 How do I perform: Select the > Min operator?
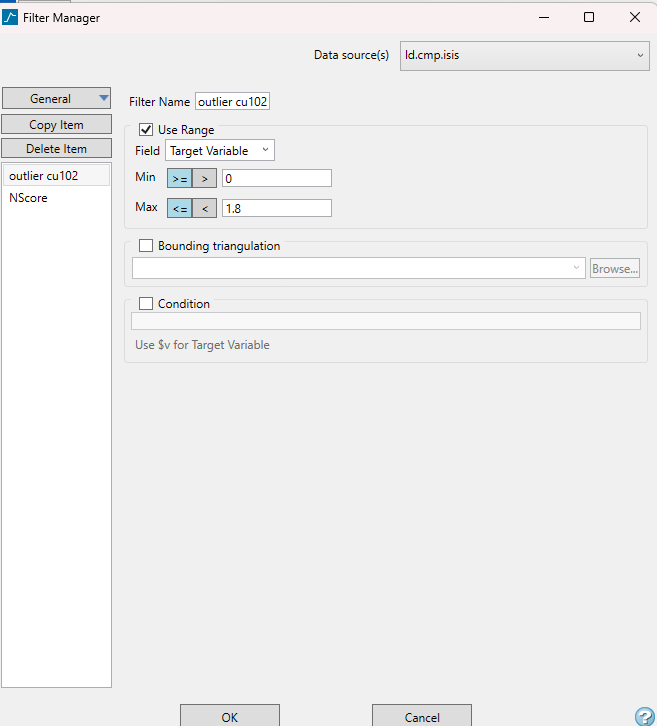pos(205,178)
